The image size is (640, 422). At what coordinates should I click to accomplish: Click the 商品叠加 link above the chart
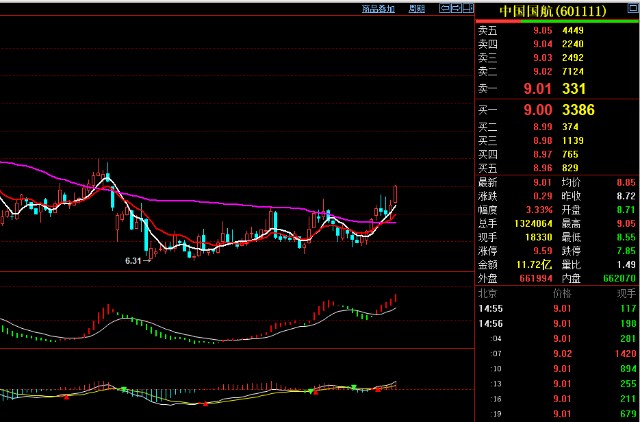[x=378, y=9]
